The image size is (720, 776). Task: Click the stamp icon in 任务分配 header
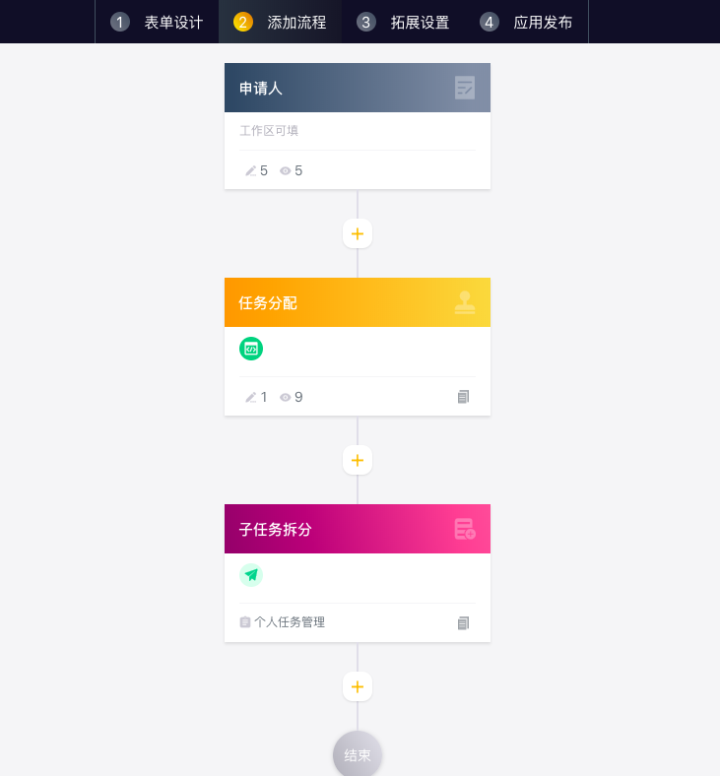click(x=465, y=302)
